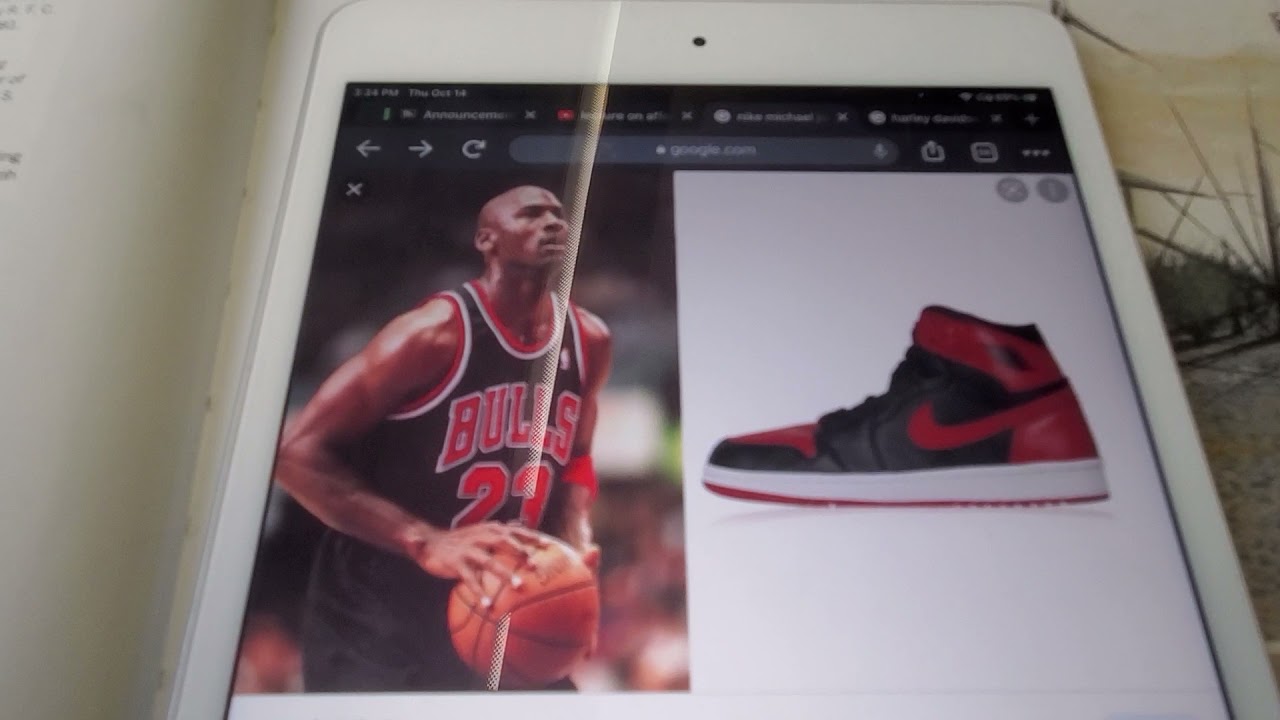This screenshot has height=720, width=1280.
Task: Go back with the browser back arrow
Action: coord(368,149)
